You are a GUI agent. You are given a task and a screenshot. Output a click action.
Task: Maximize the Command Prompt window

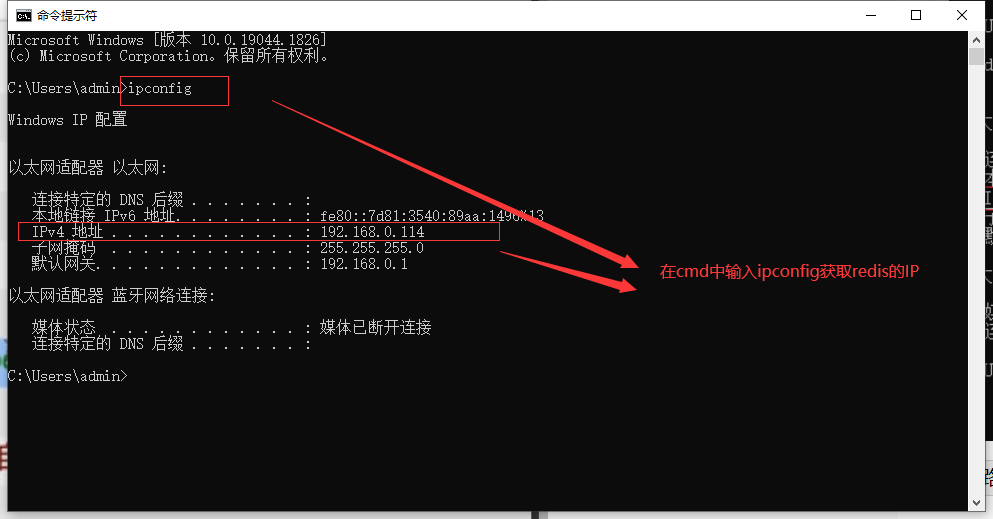pyautogui.click(x=916, y=15)
